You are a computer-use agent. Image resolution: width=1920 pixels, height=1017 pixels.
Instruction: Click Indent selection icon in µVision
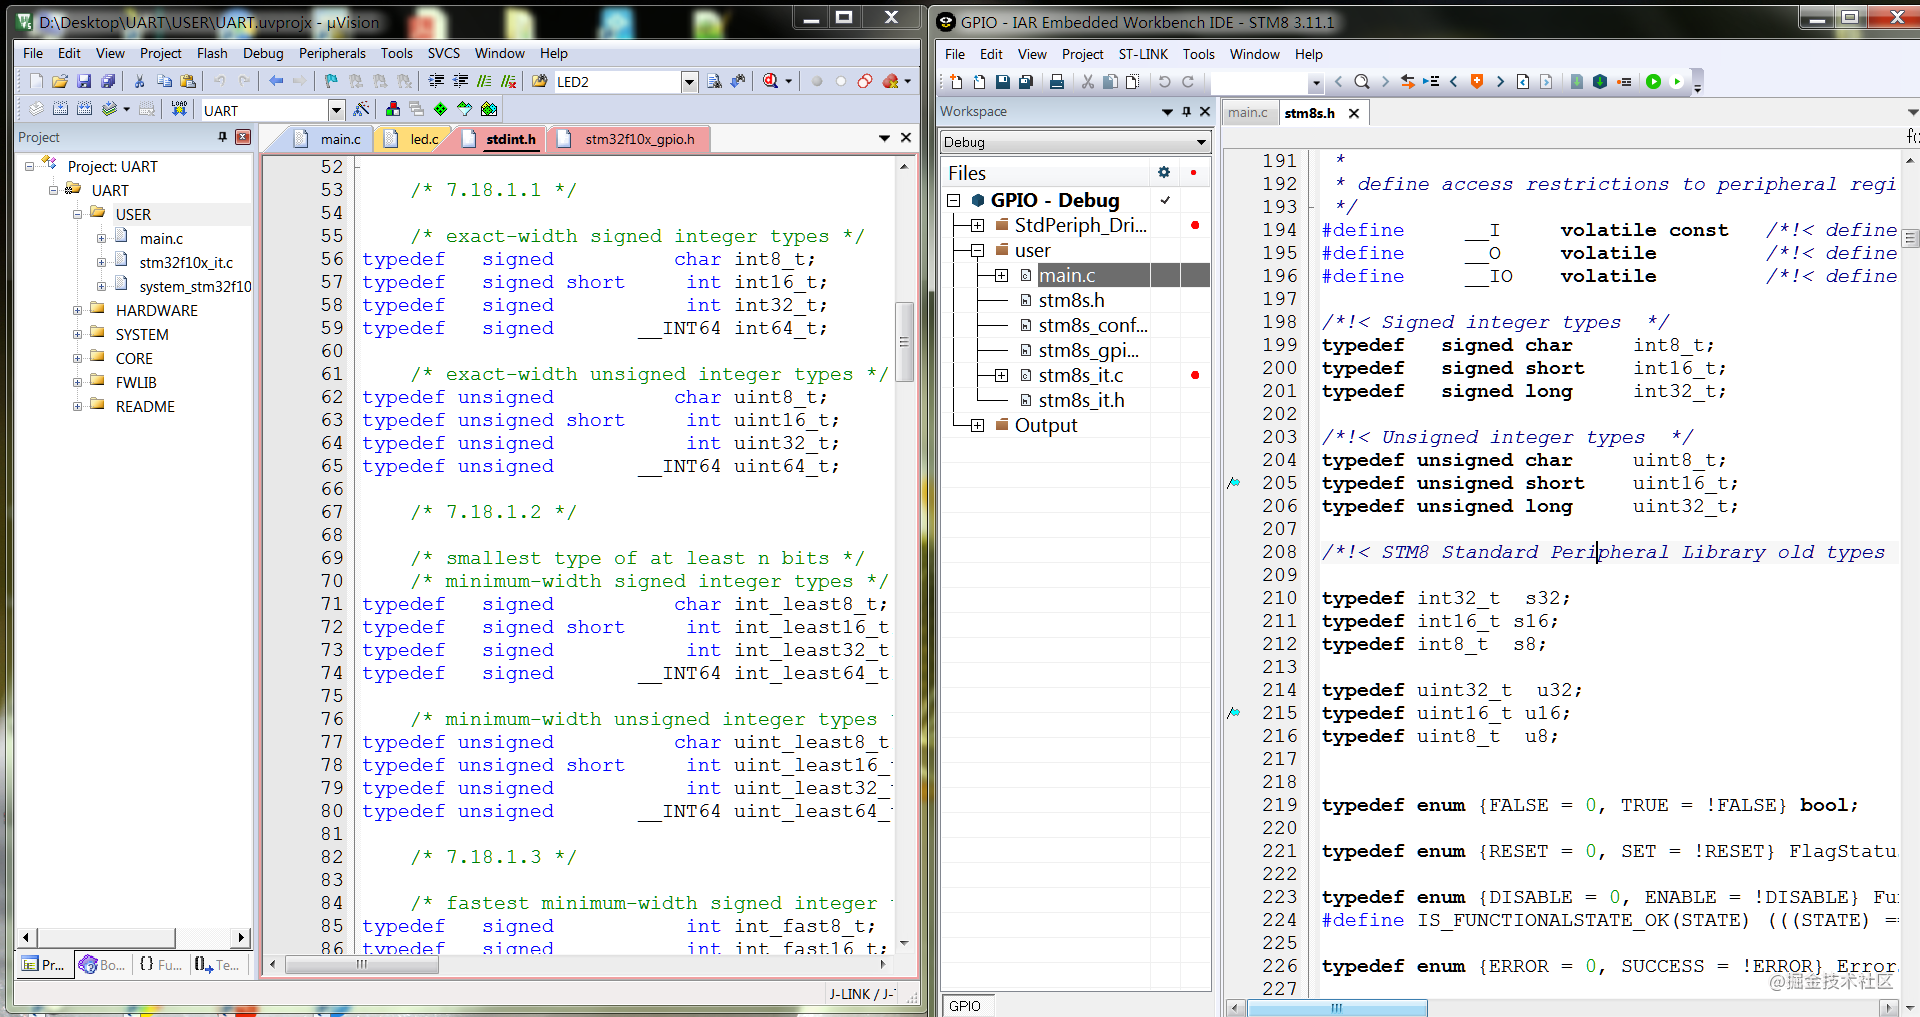click(x=436, y=81)
